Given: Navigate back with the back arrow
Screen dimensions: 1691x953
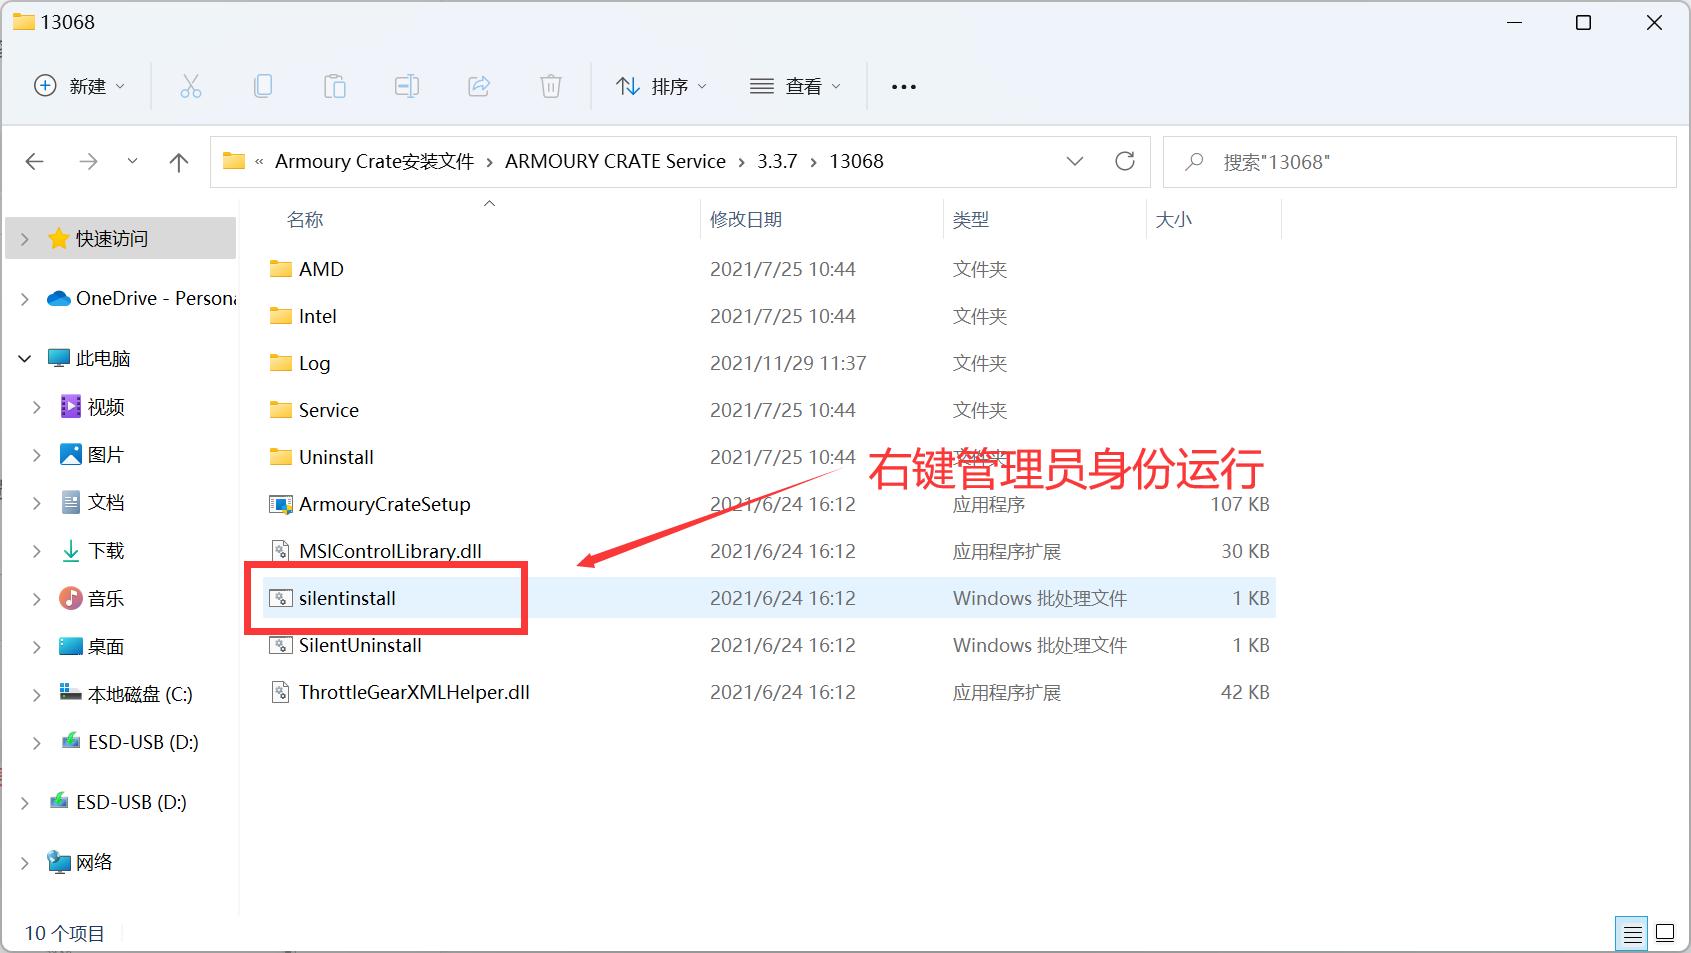Looking at the screenshot, I should tap(34, 161).
